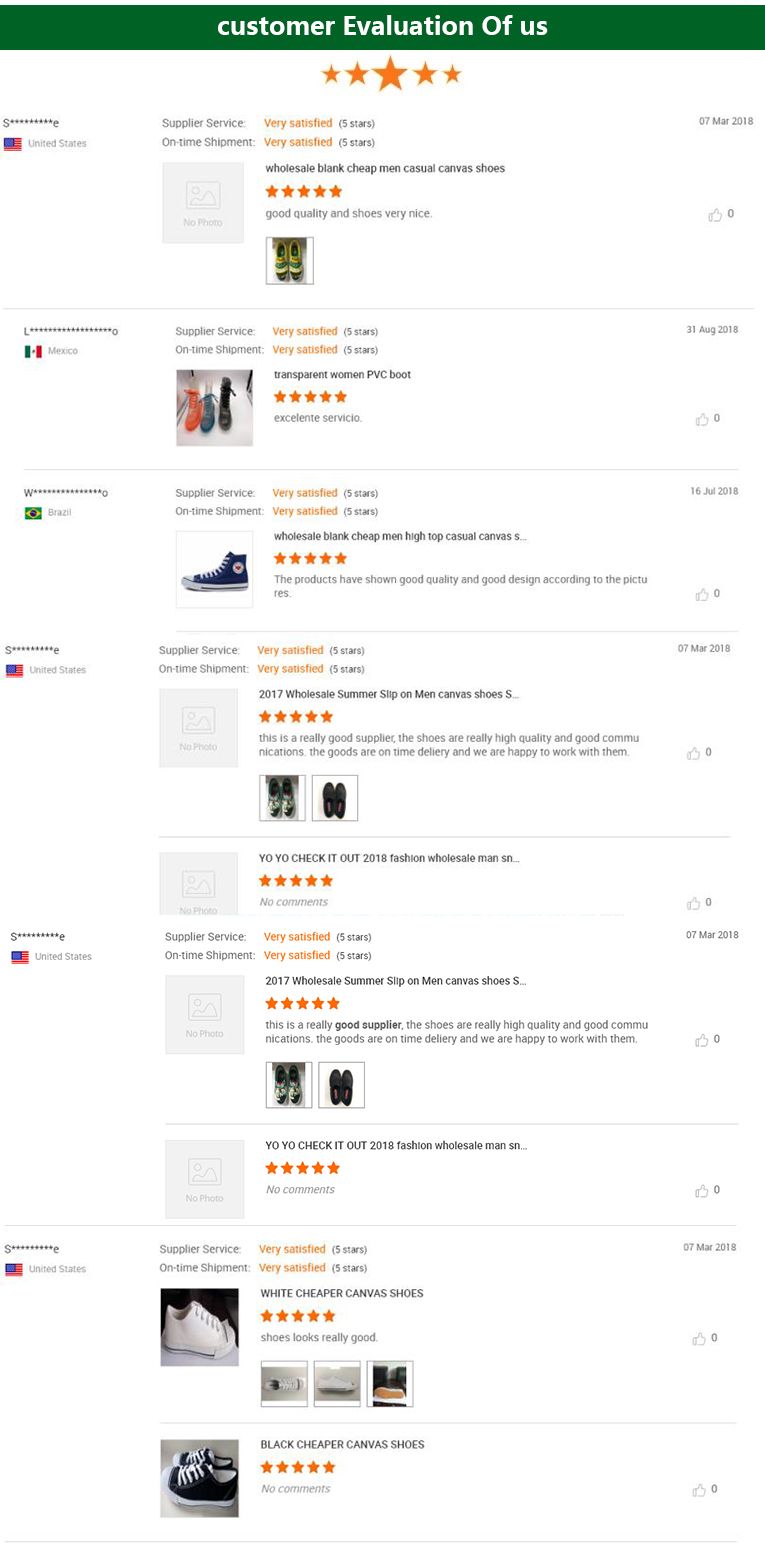Image resolution: width=765 pixels, height=1546 pixels.
Task: Open first 'YO YO CHECK IT OUT 2018' product link
Action: click(x=389, y=859)
